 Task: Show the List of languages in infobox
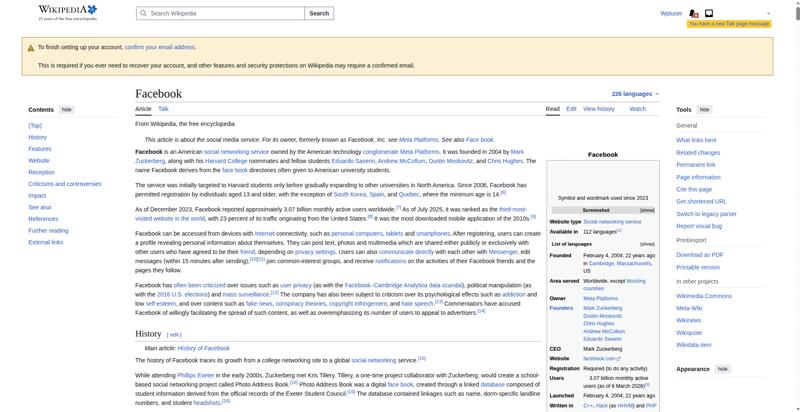[x=647, y=244]
